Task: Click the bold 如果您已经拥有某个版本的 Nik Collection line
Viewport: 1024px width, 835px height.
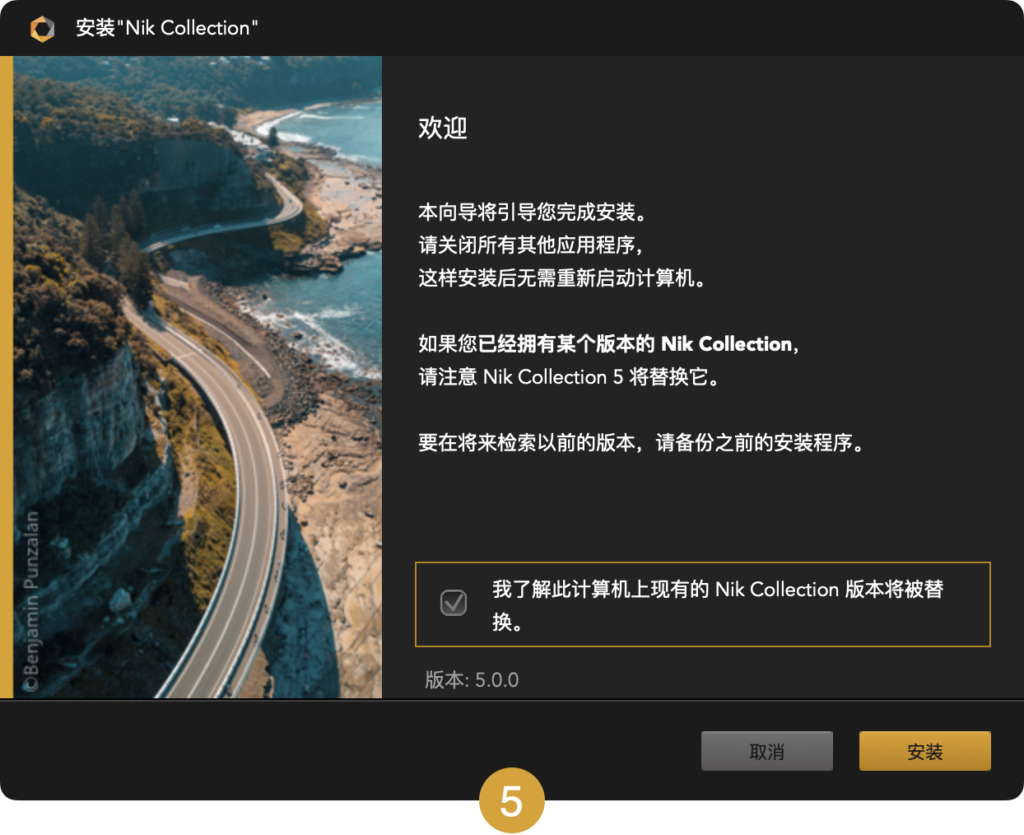Action: tap(609, 344)
